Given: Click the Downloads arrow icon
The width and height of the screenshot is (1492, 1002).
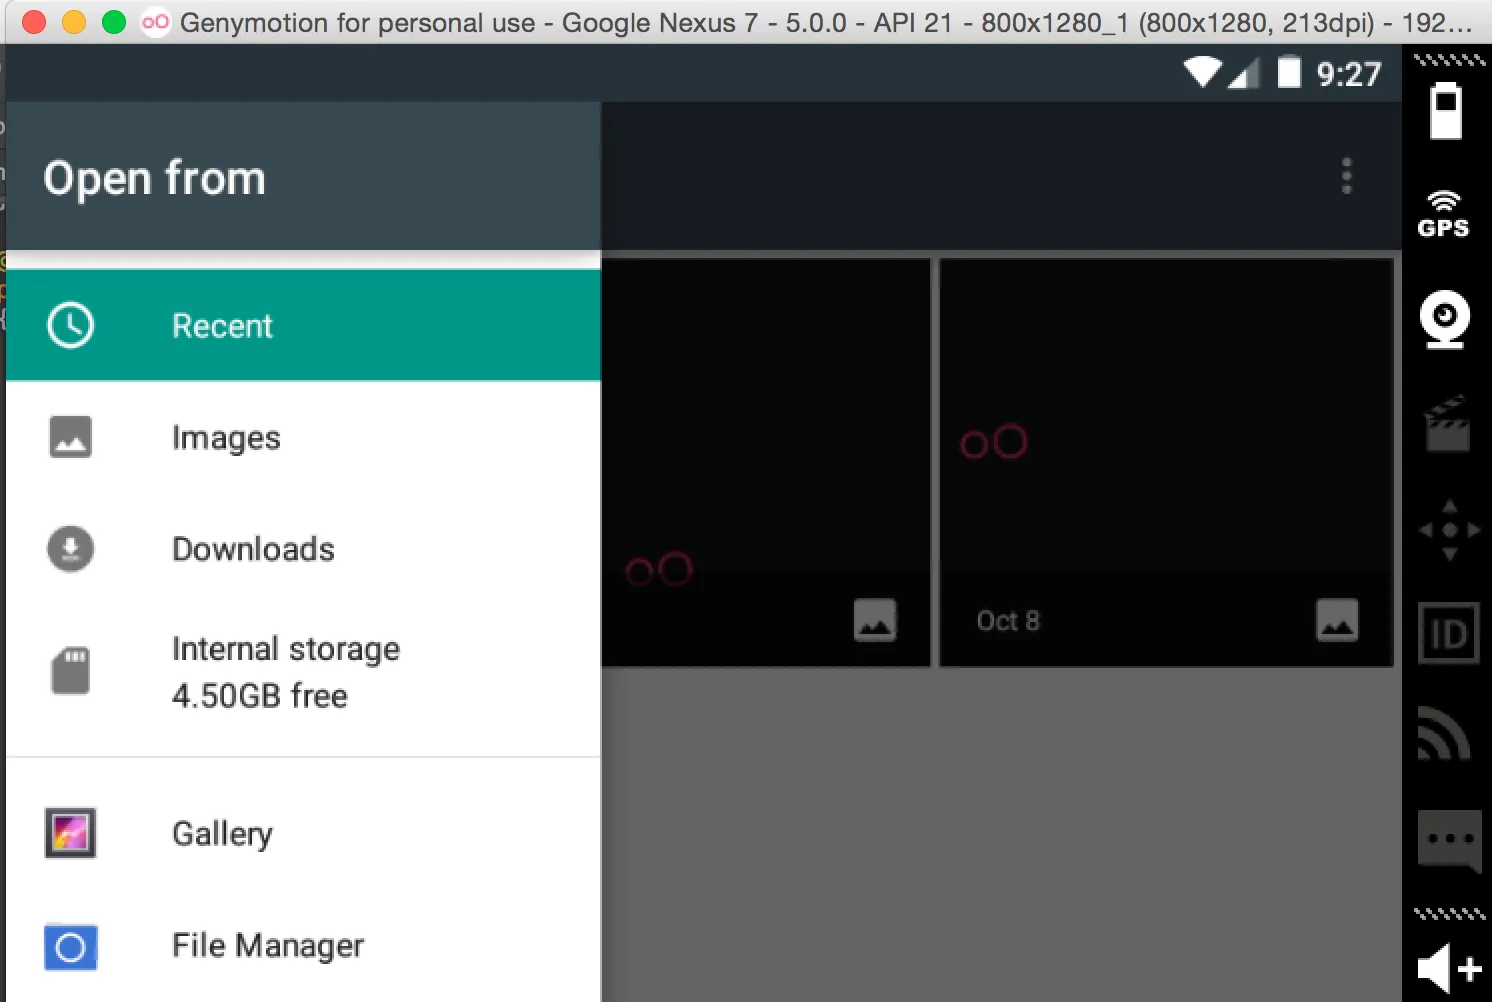Looking at the screenshot, I should 70,549.
